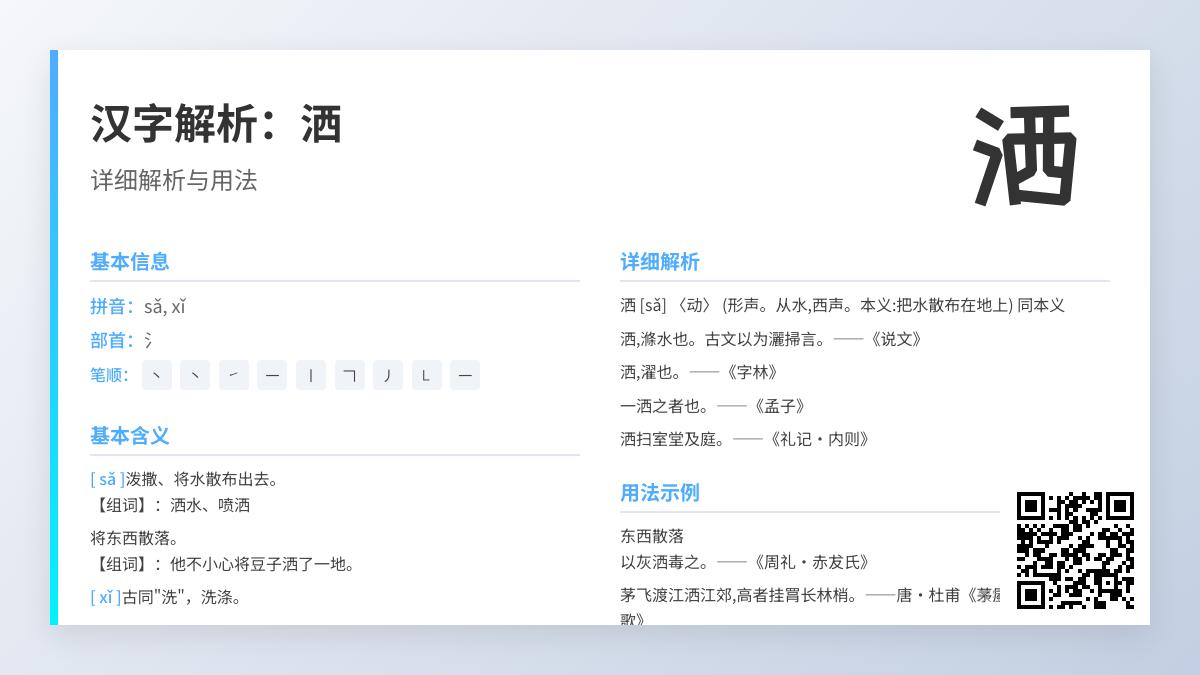
Task: Click the title 汉字解析：洒
Action: coord(217,125)
